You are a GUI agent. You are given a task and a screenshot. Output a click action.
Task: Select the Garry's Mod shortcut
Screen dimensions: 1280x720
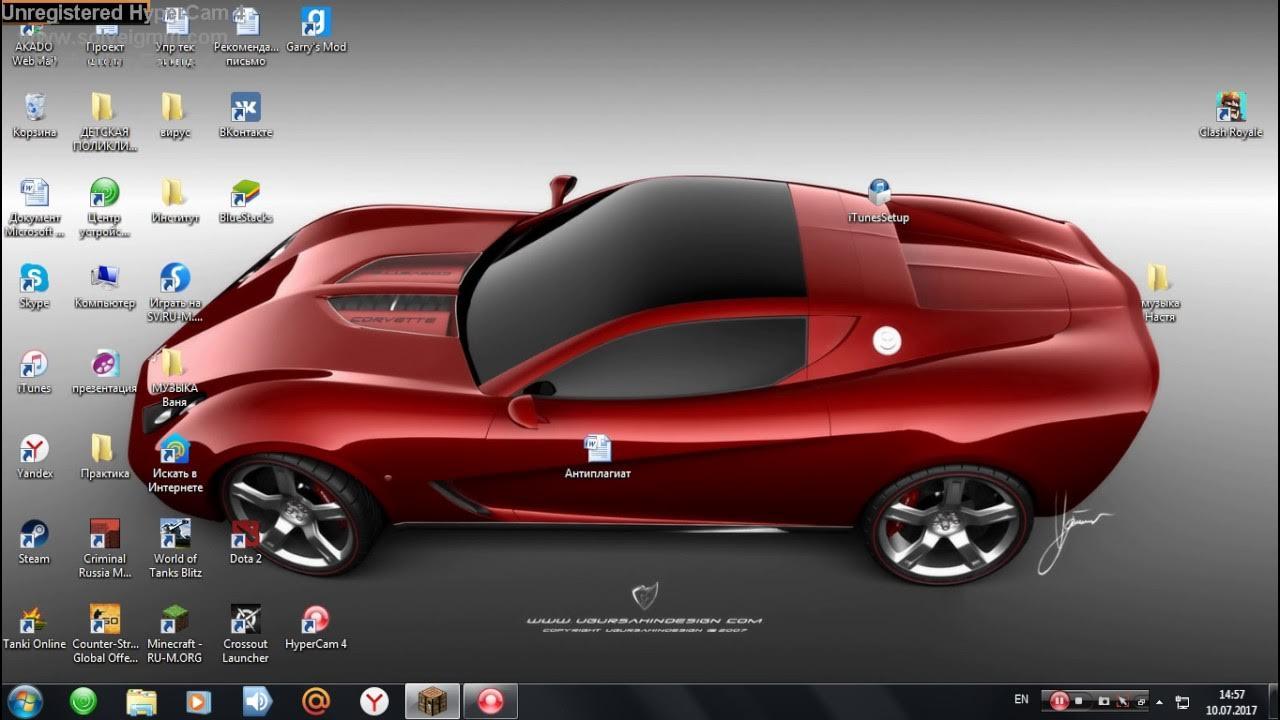[316, 23]
